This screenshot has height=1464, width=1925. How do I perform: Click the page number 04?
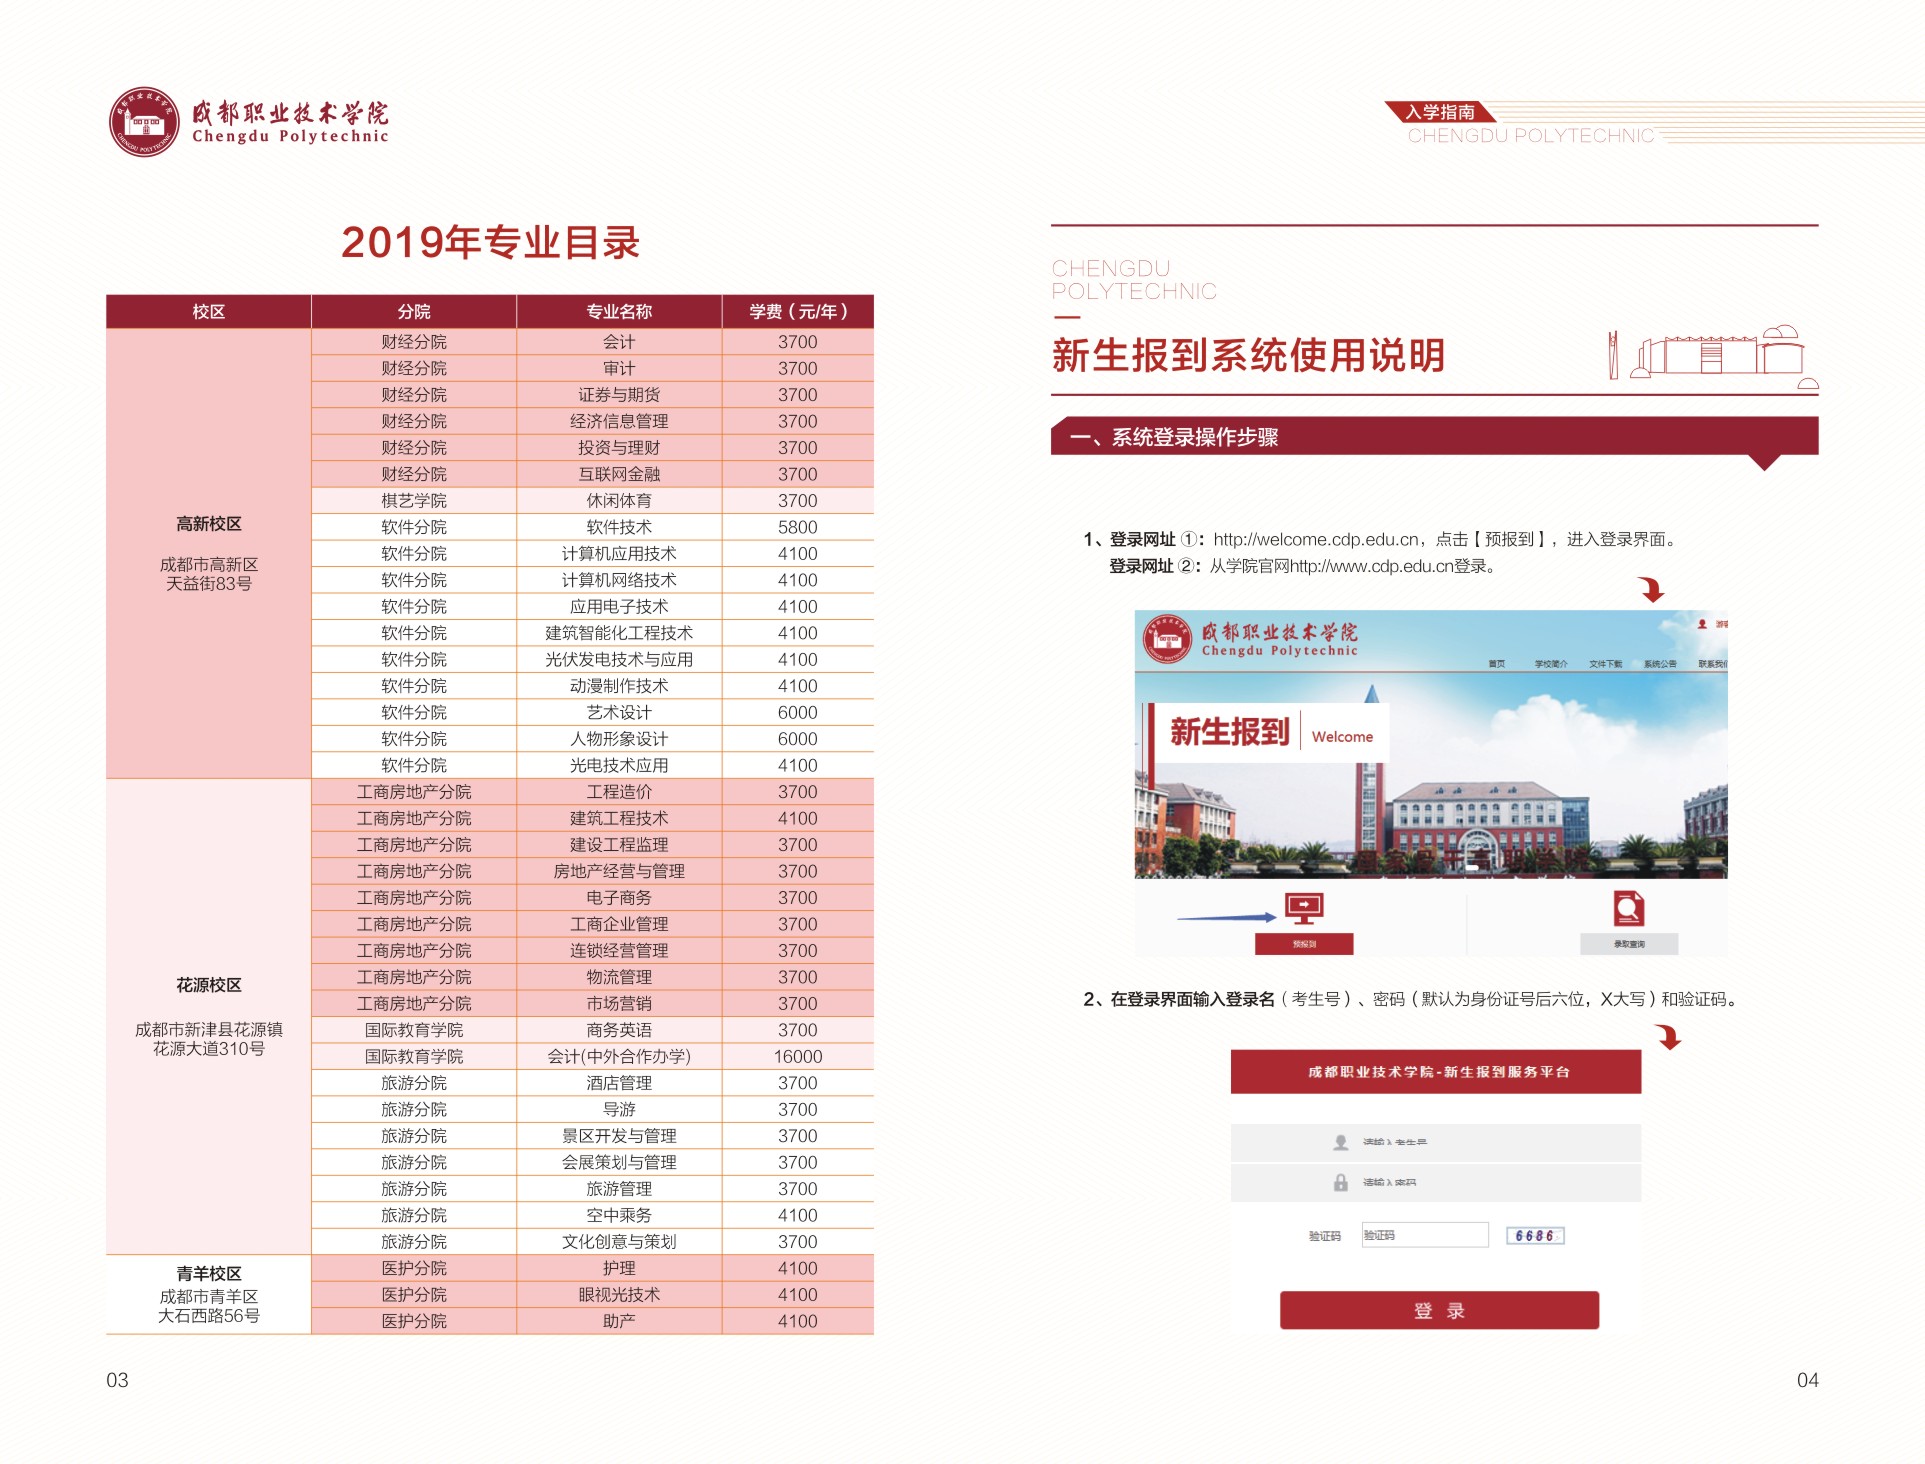[1807, 1380]
